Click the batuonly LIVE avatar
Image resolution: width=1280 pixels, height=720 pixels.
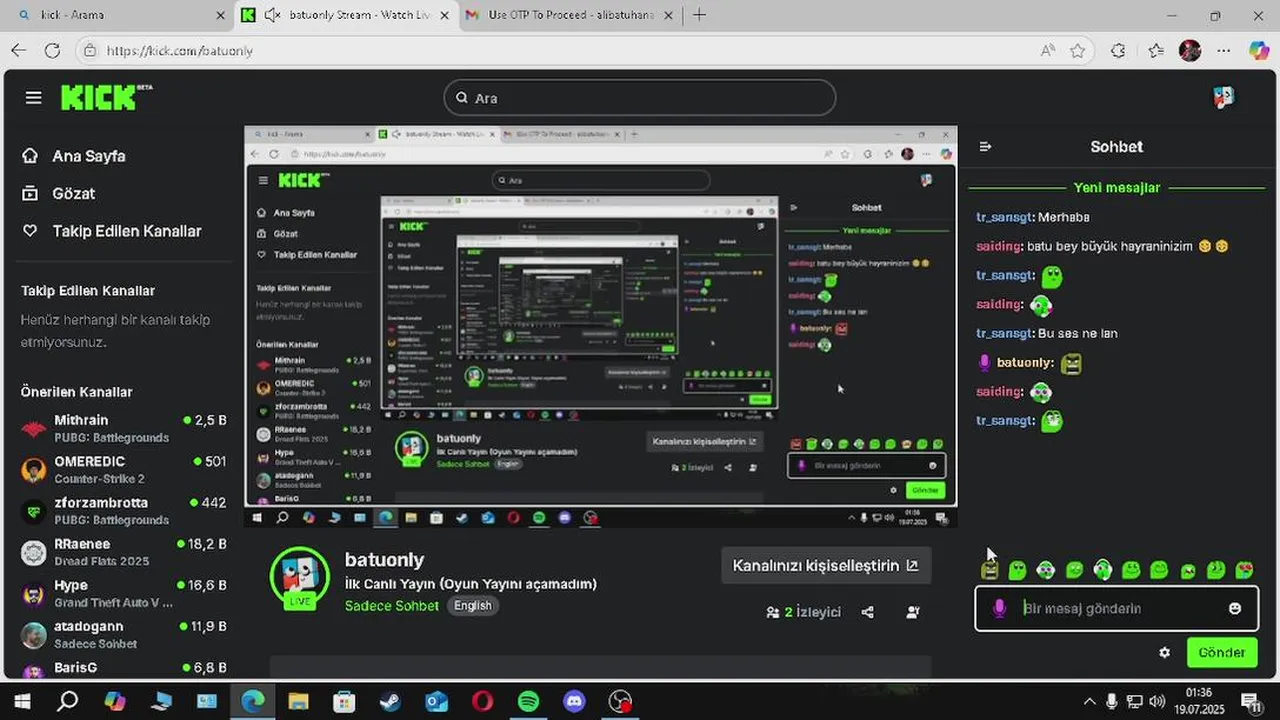pos(300,577)
